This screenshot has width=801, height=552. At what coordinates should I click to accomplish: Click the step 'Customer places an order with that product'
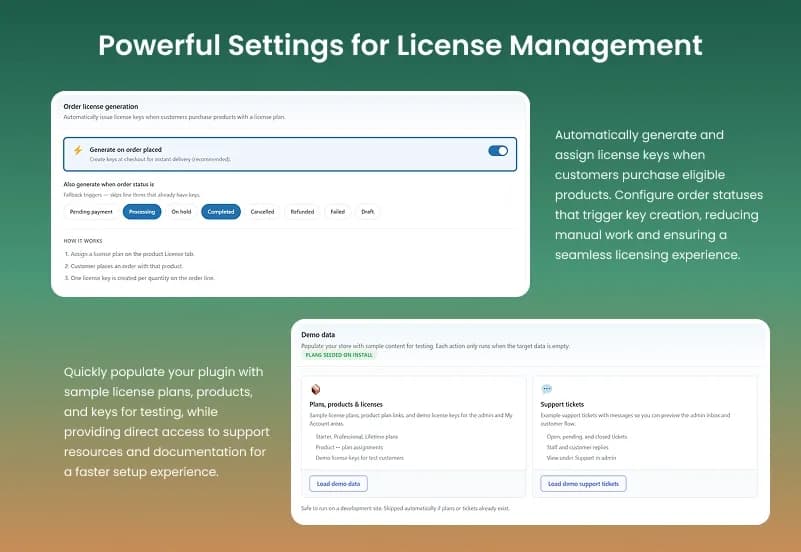pyautogui.click(x=123, y=266)
